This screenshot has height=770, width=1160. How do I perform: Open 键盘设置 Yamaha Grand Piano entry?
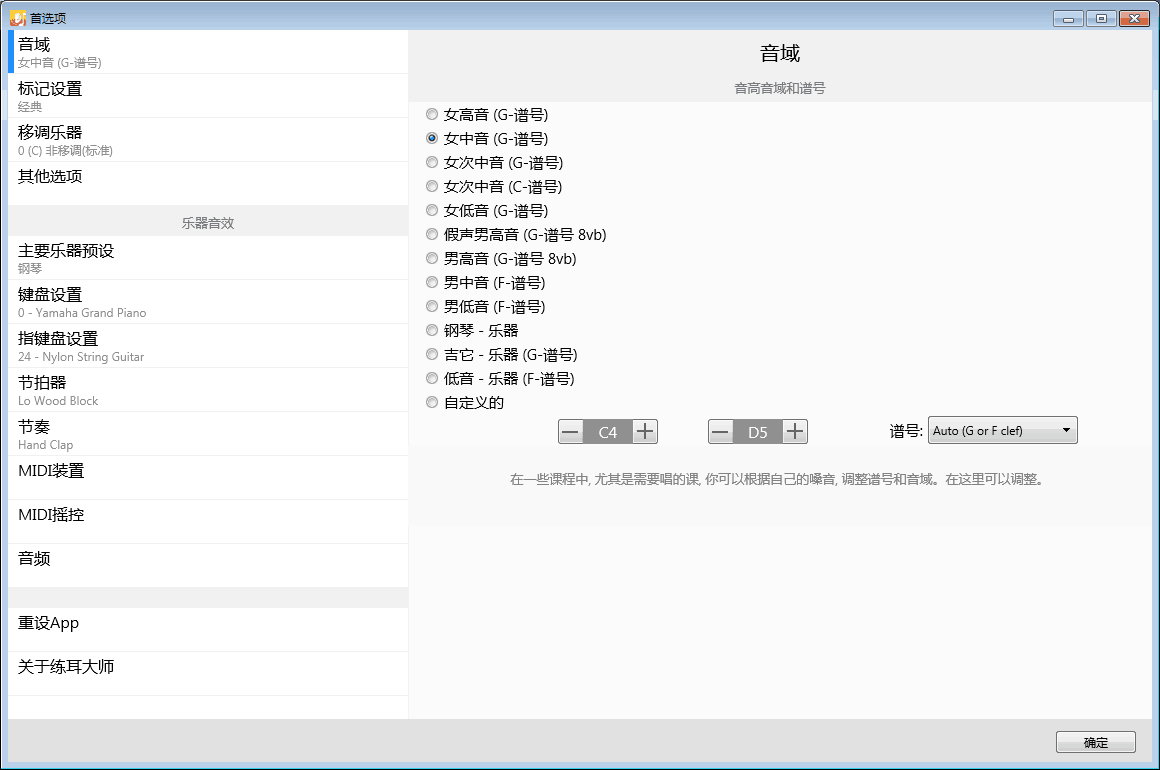[x=208, y=302]
